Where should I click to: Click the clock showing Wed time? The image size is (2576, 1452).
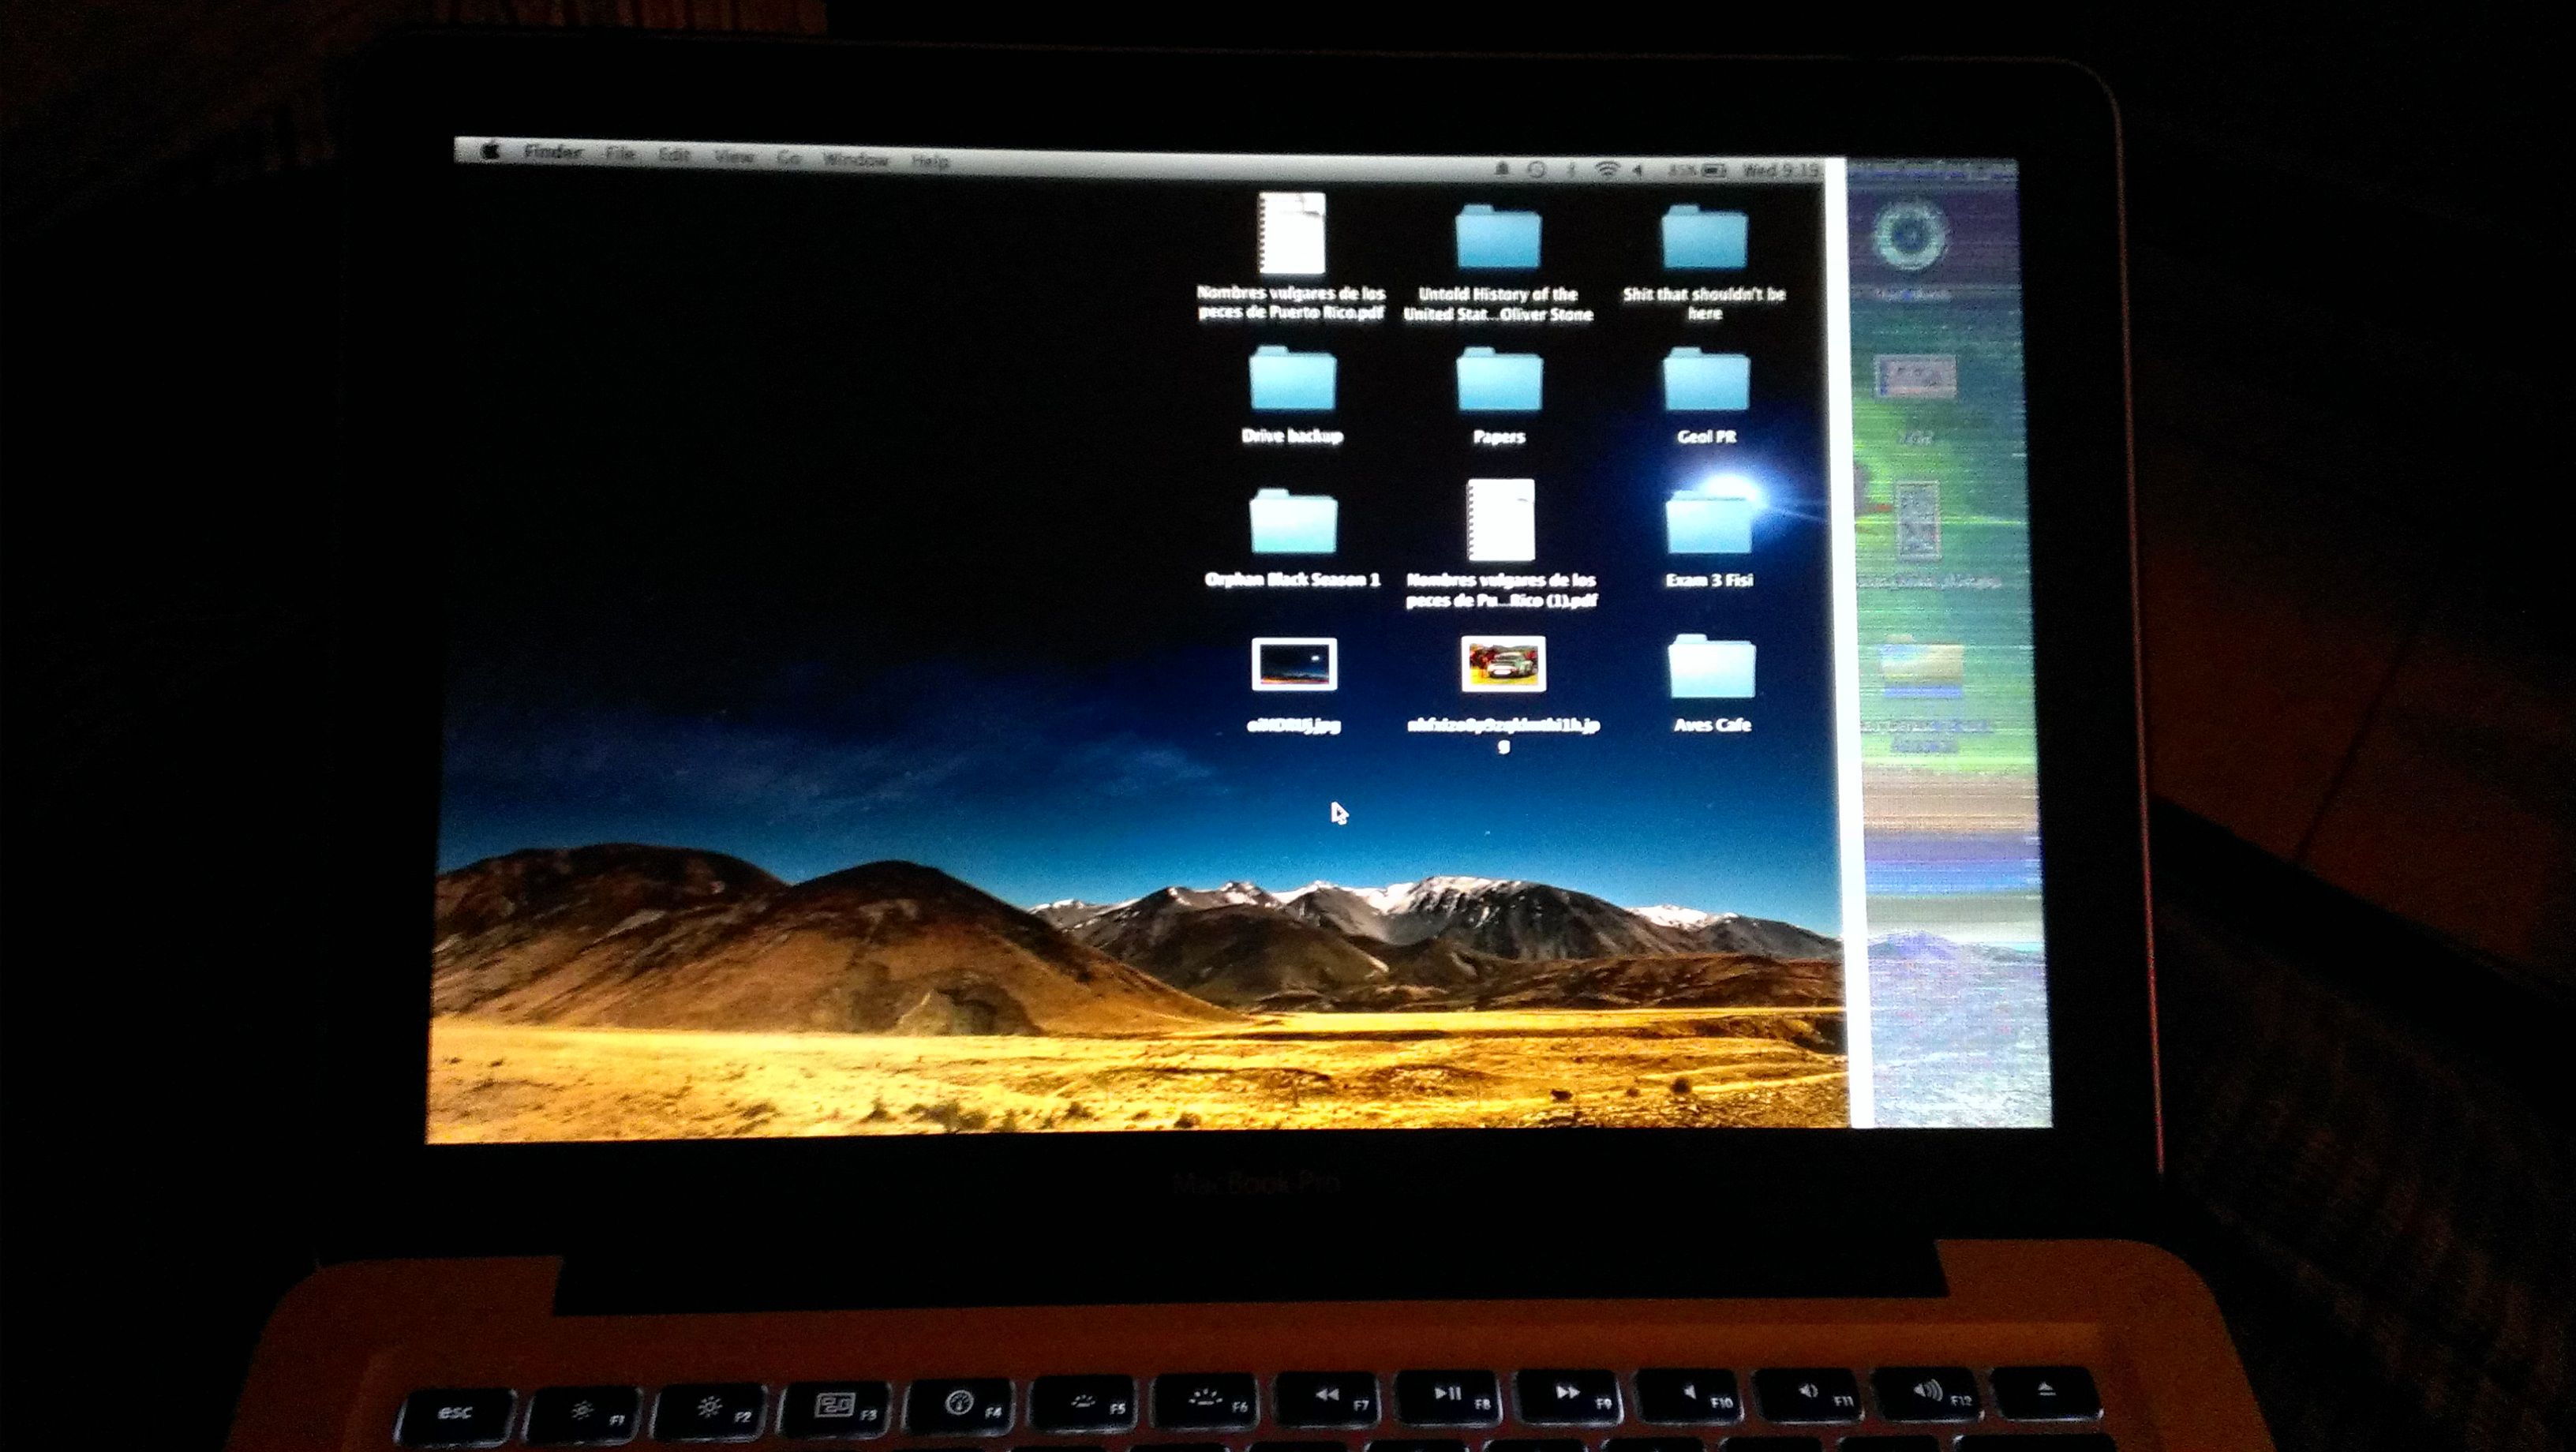(1780, 171)
